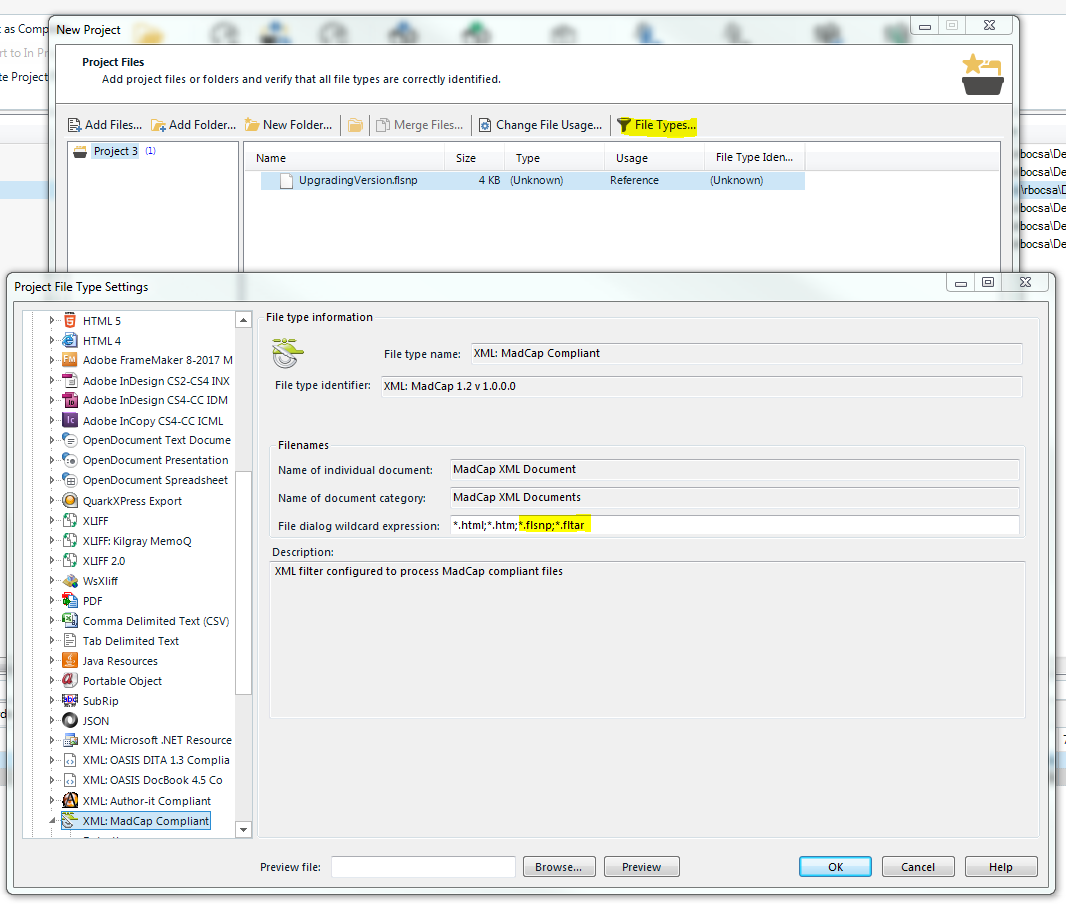Viewport: 1066px width, 918px height.
Task: Select Tab Delimited Text in the list
Action: pyautogui.click(x=131, y=641)
